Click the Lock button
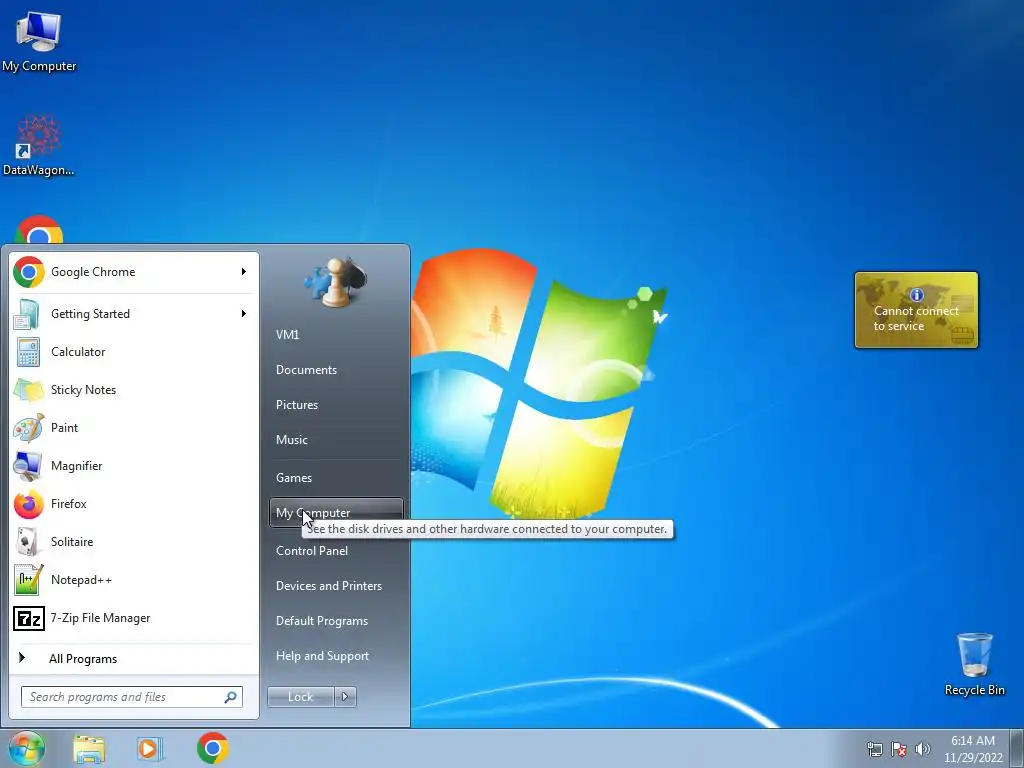 tap(300, 697)
